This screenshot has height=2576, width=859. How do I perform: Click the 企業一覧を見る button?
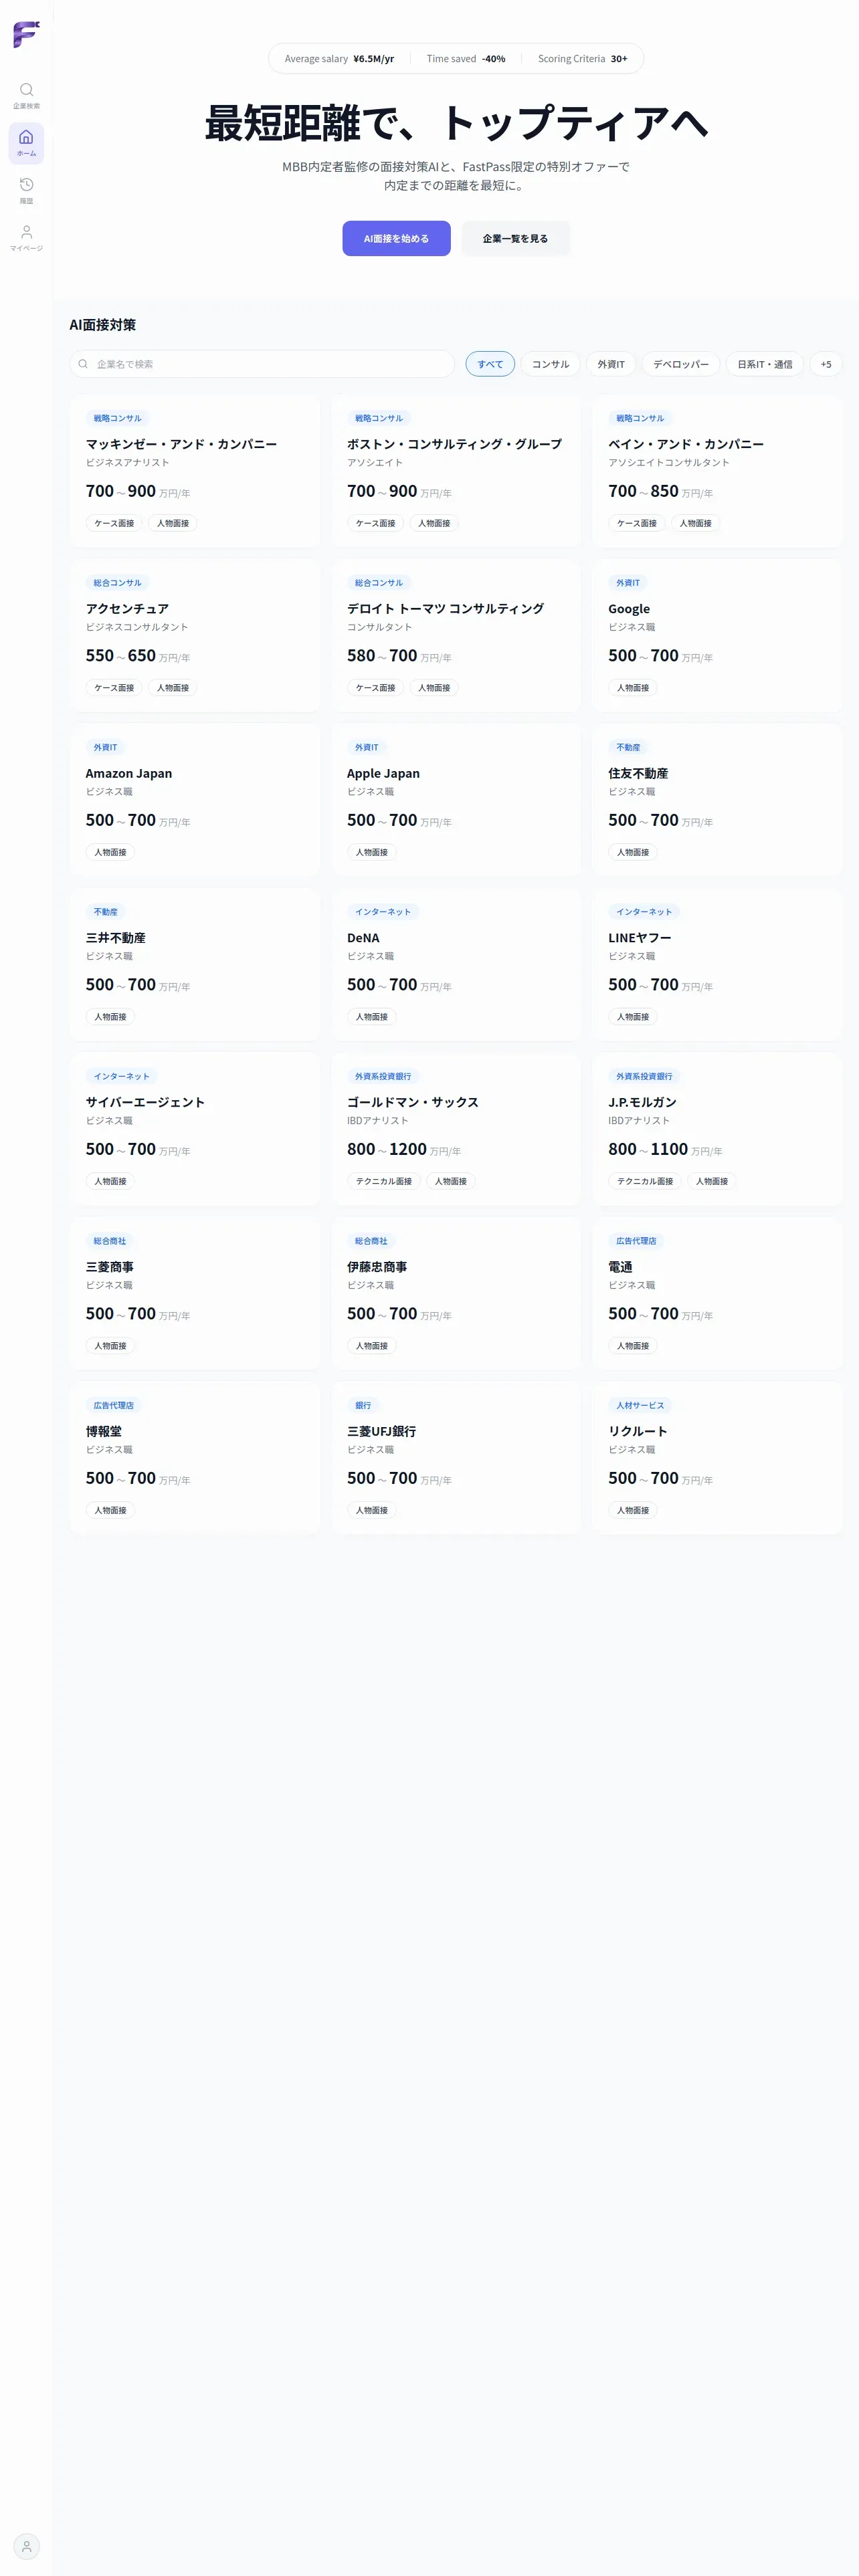pos(515,239)
